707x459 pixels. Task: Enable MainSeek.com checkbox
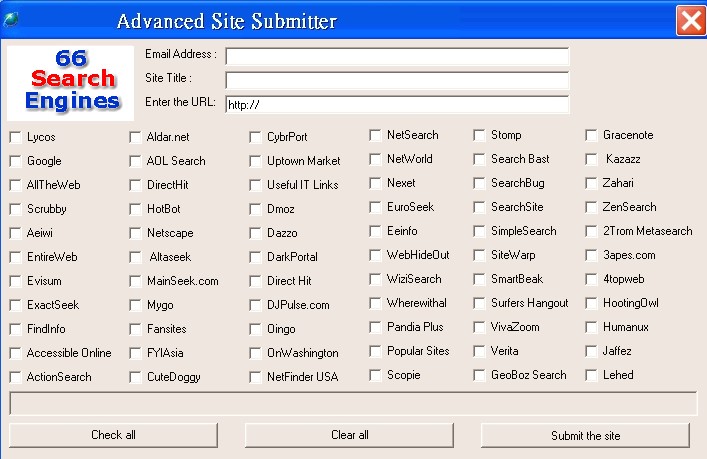(135, 281)
